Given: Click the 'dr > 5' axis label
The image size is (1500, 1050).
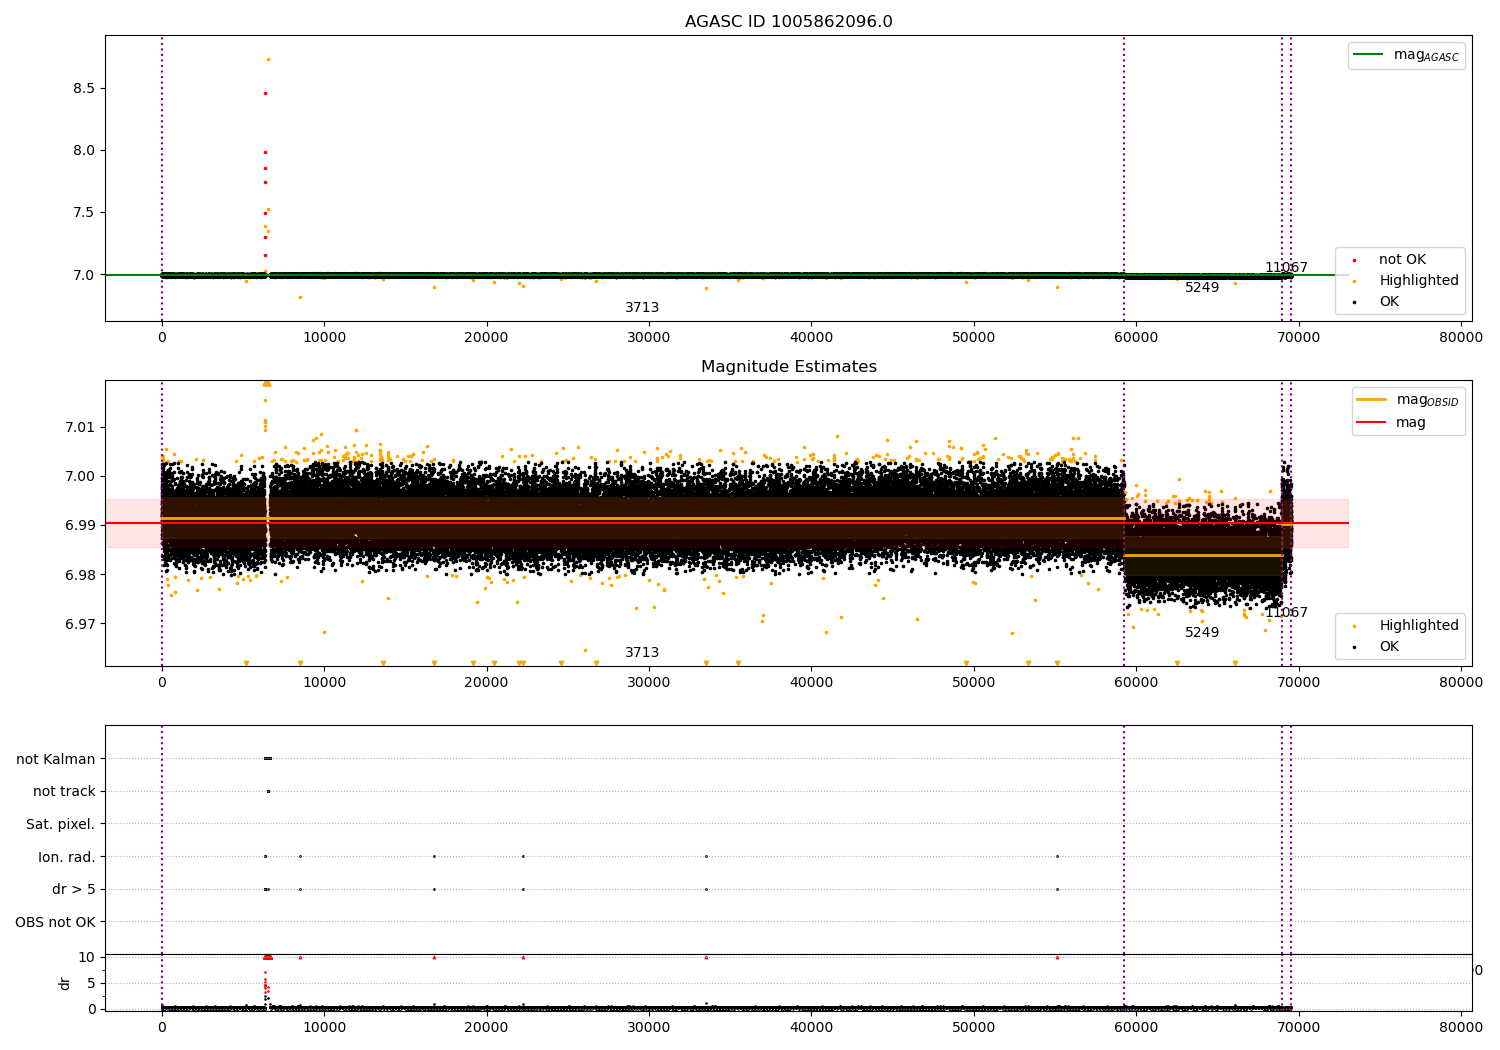Looking at the screenshot, I should pos(74,890).
